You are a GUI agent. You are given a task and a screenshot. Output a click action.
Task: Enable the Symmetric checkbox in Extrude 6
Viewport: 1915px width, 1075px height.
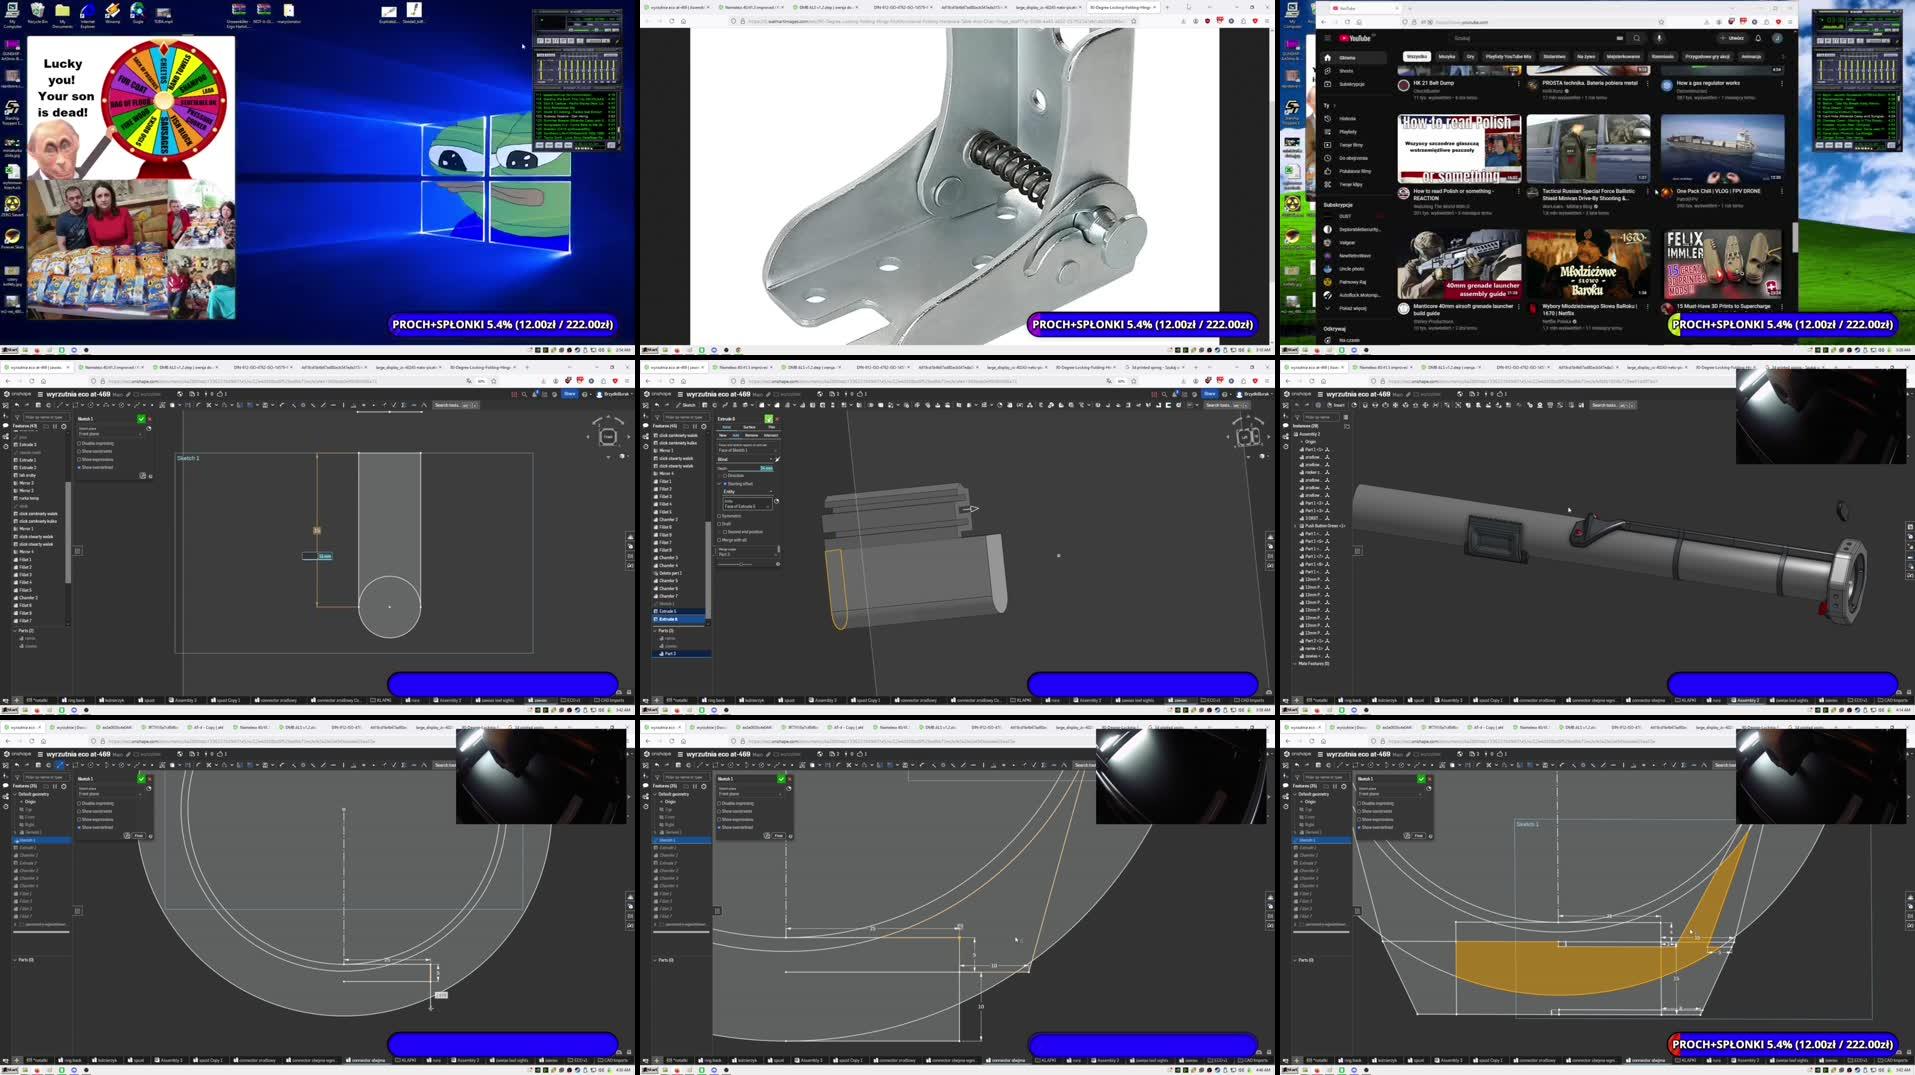(719, 516)
